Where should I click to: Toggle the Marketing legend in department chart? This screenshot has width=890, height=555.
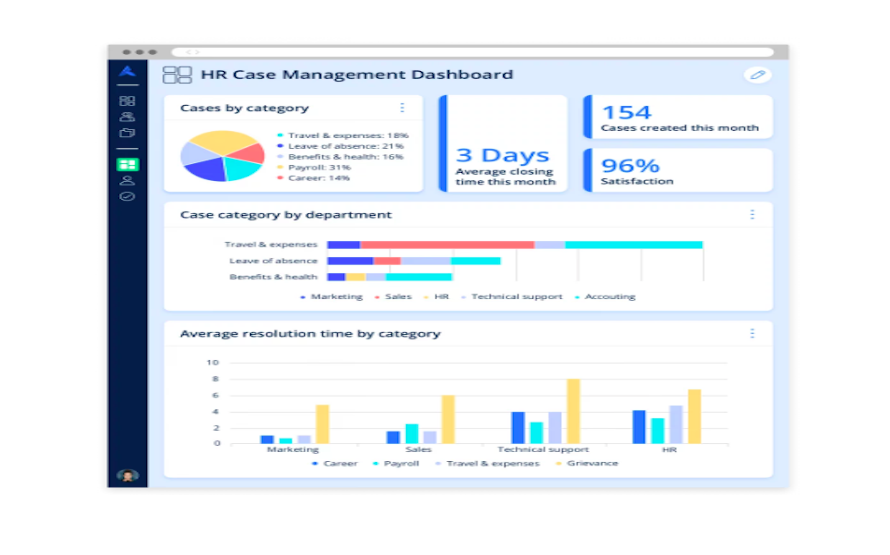(x=331, y=297)
